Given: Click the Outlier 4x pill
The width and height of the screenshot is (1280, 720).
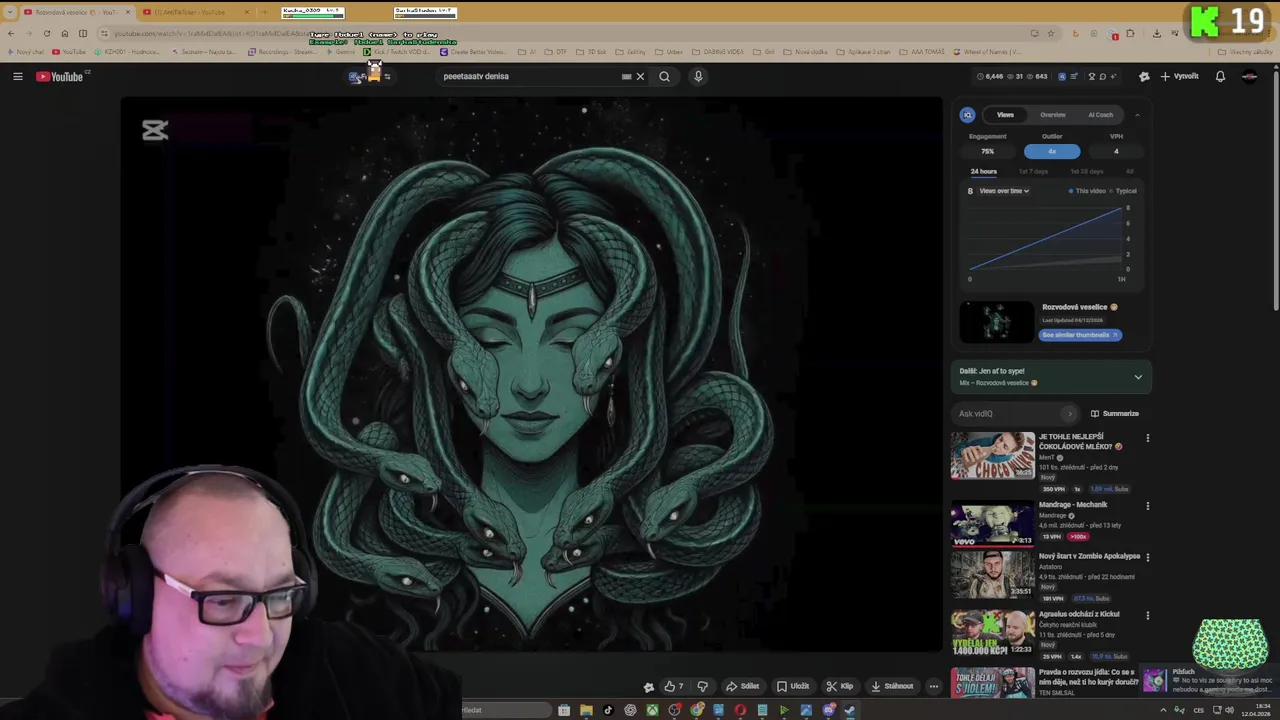Looking at the screenshot, I should pyautogui.click(x=1052, y=151).
